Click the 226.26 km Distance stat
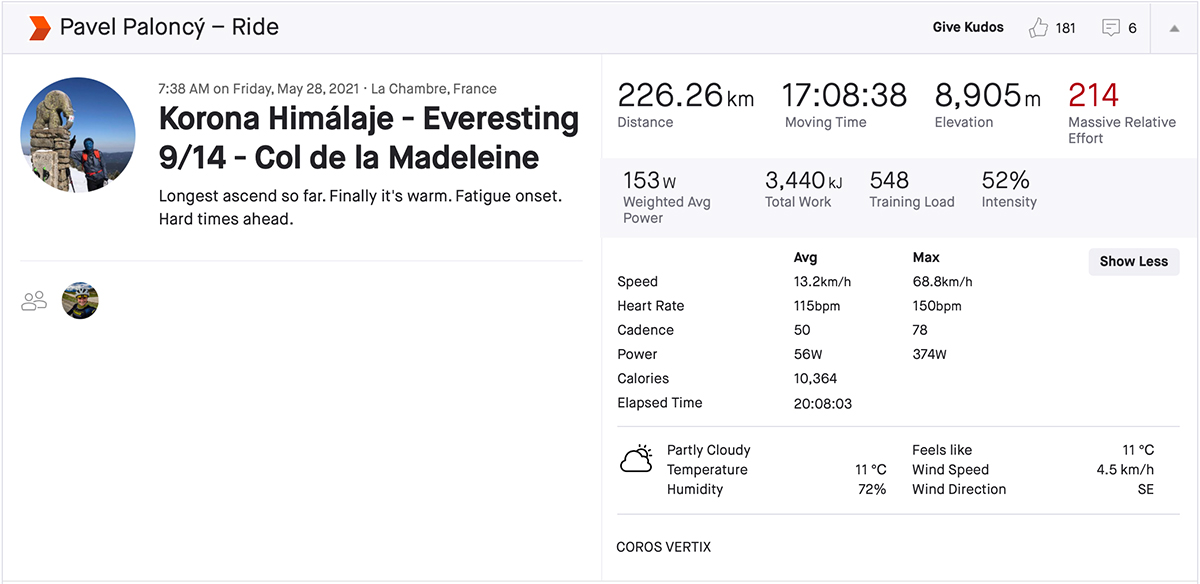This screenshot has height=584, width=1200. point(685,96)
